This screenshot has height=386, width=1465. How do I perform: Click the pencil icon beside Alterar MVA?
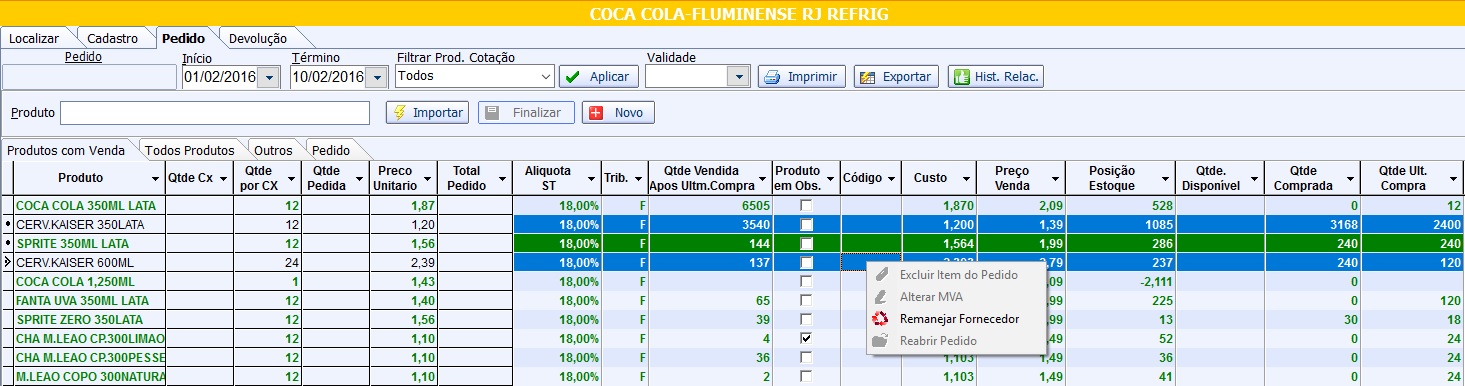[880, 296]
